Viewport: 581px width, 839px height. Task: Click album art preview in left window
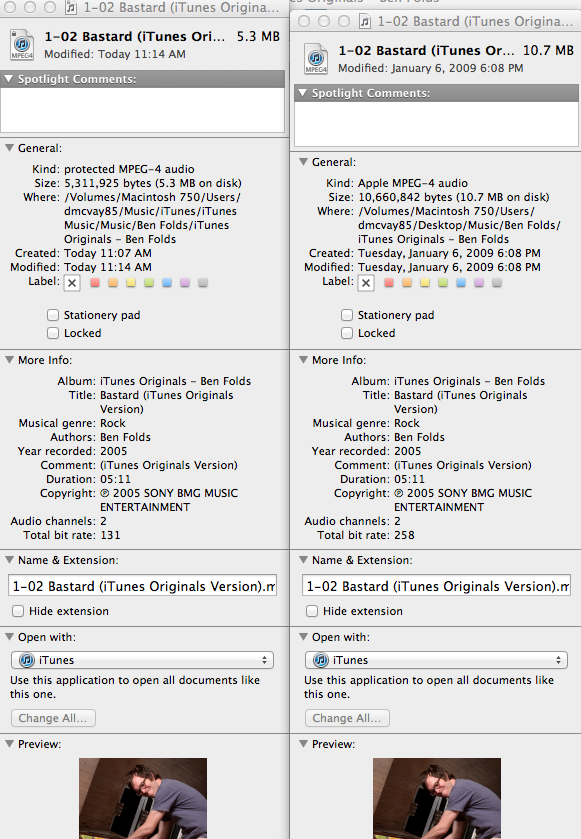click(143, 798)
